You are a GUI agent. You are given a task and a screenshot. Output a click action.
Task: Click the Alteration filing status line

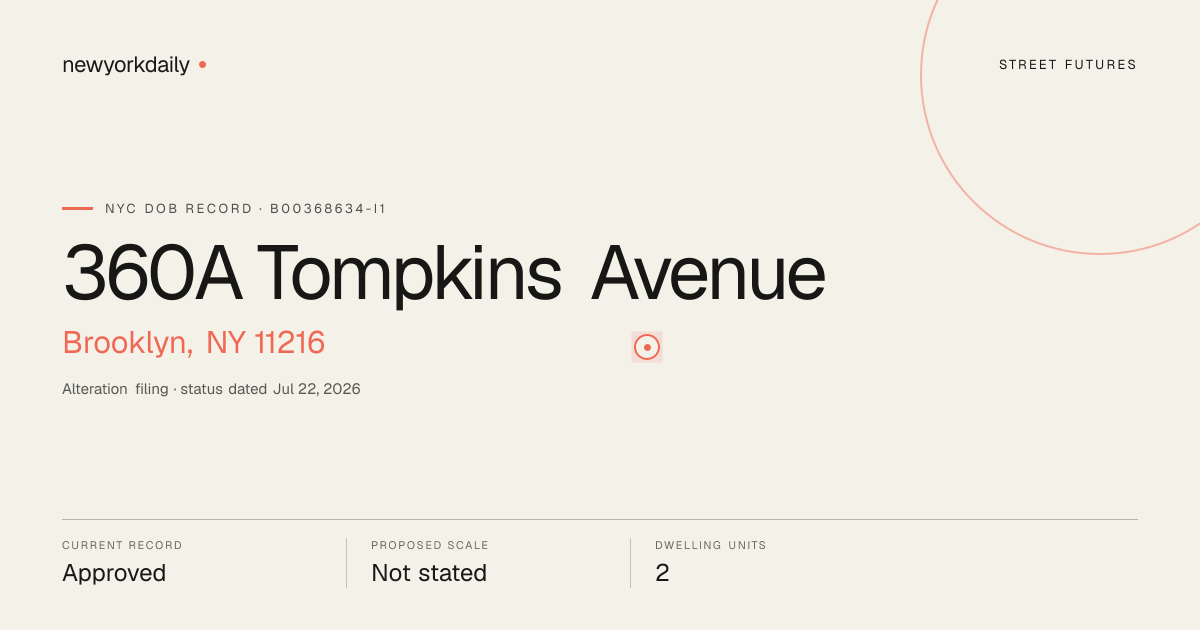211,389
